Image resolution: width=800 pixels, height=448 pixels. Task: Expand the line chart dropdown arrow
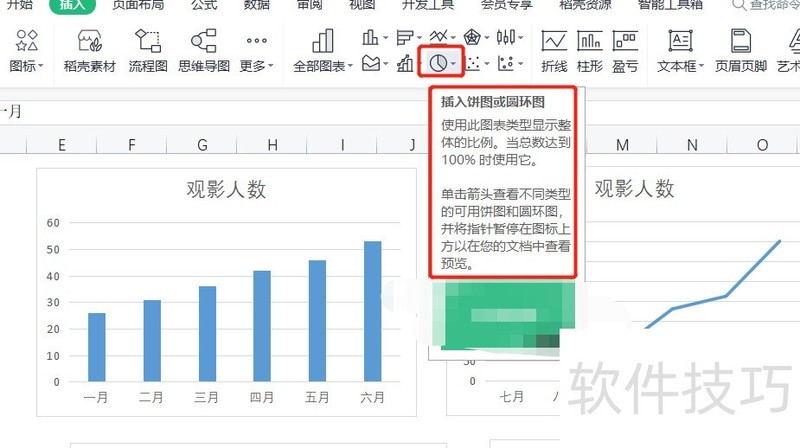pyautogui.click(x=453, y=38)
